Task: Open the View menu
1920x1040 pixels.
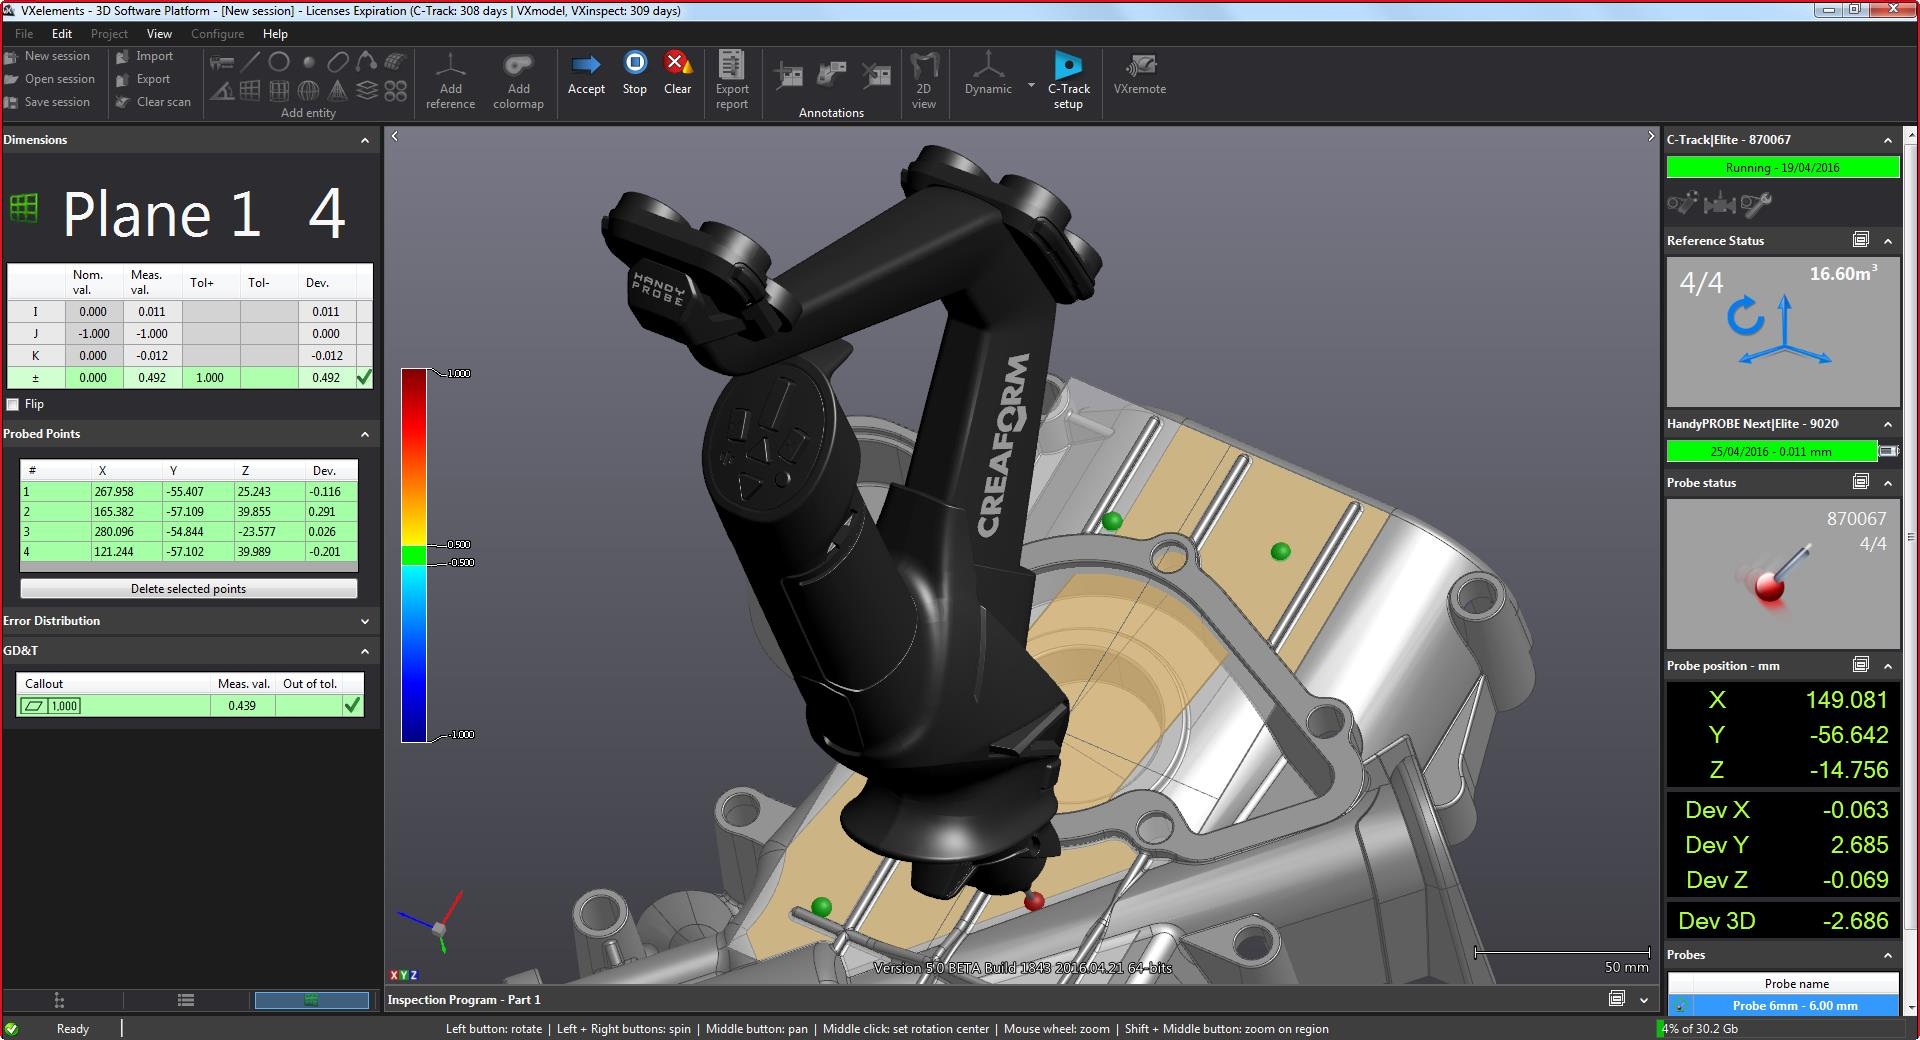Action: [159, 34]
